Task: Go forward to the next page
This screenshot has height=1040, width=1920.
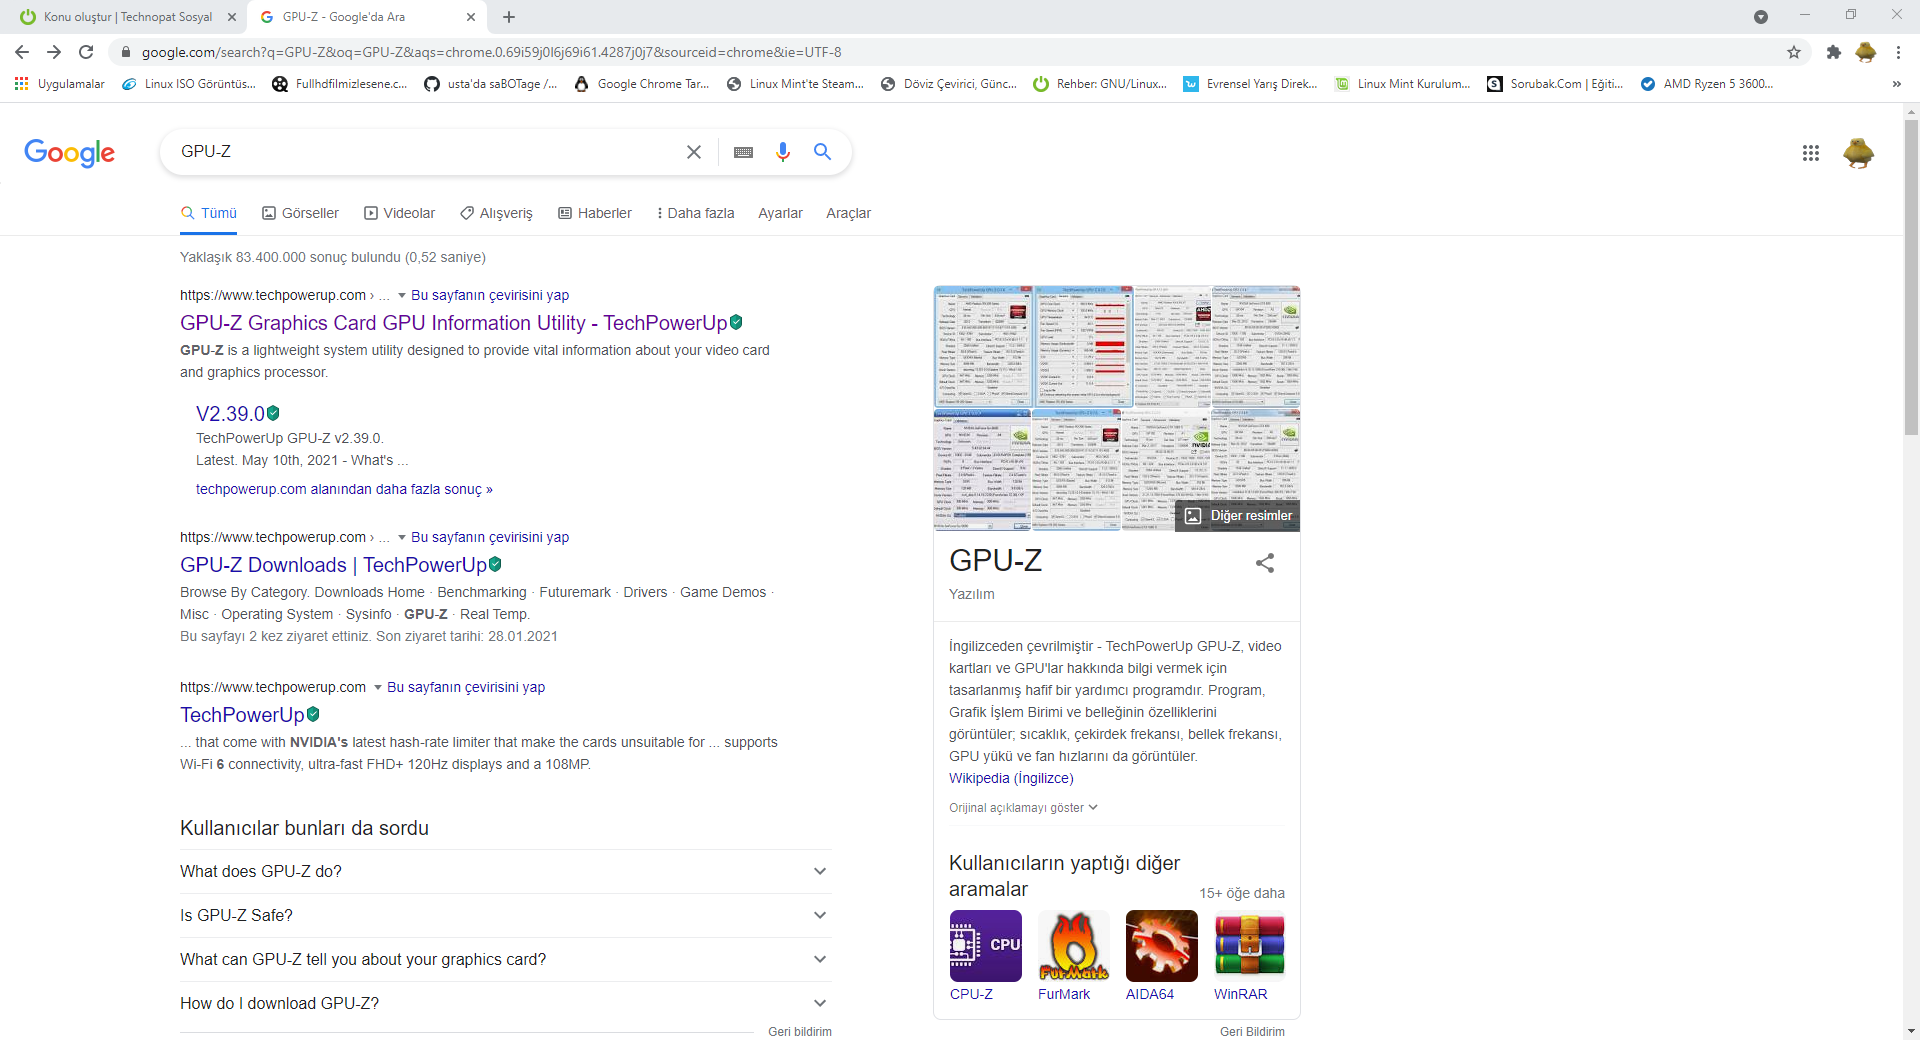Action: (x=54, y=52)
